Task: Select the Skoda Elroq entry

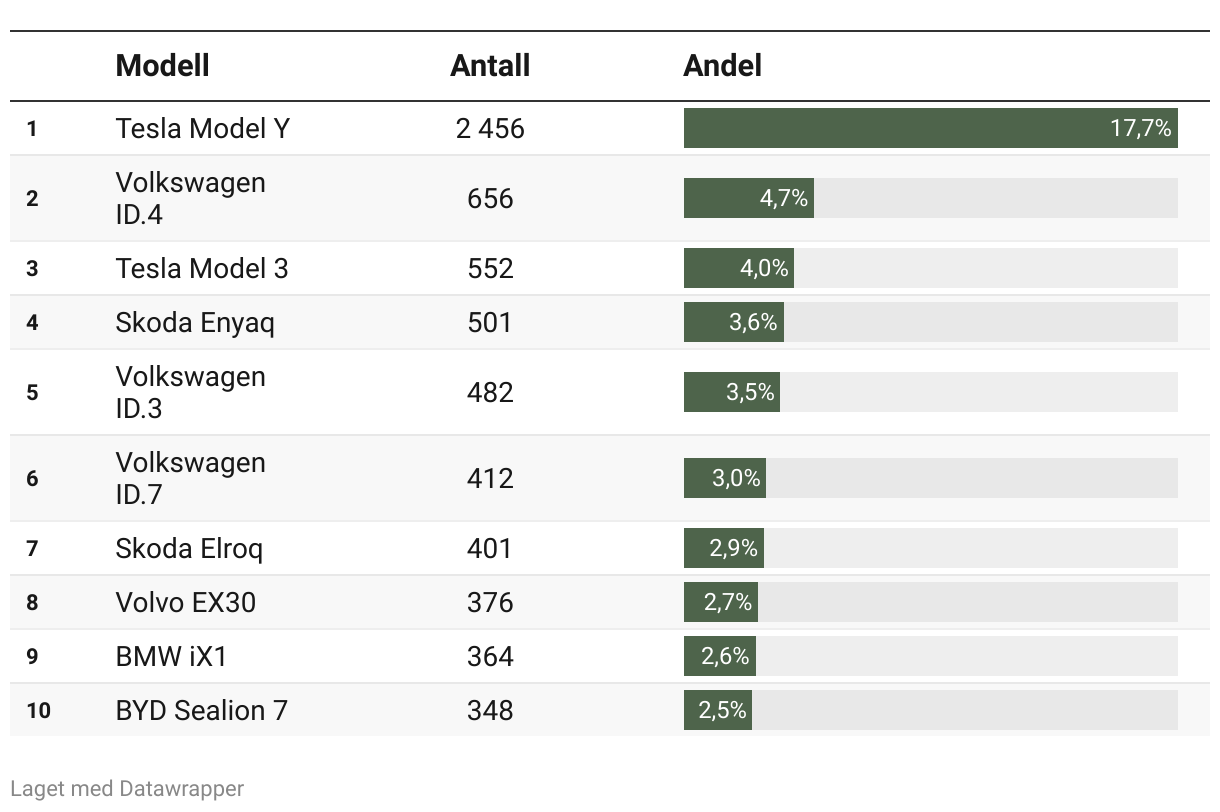Action: coord(189,548)
